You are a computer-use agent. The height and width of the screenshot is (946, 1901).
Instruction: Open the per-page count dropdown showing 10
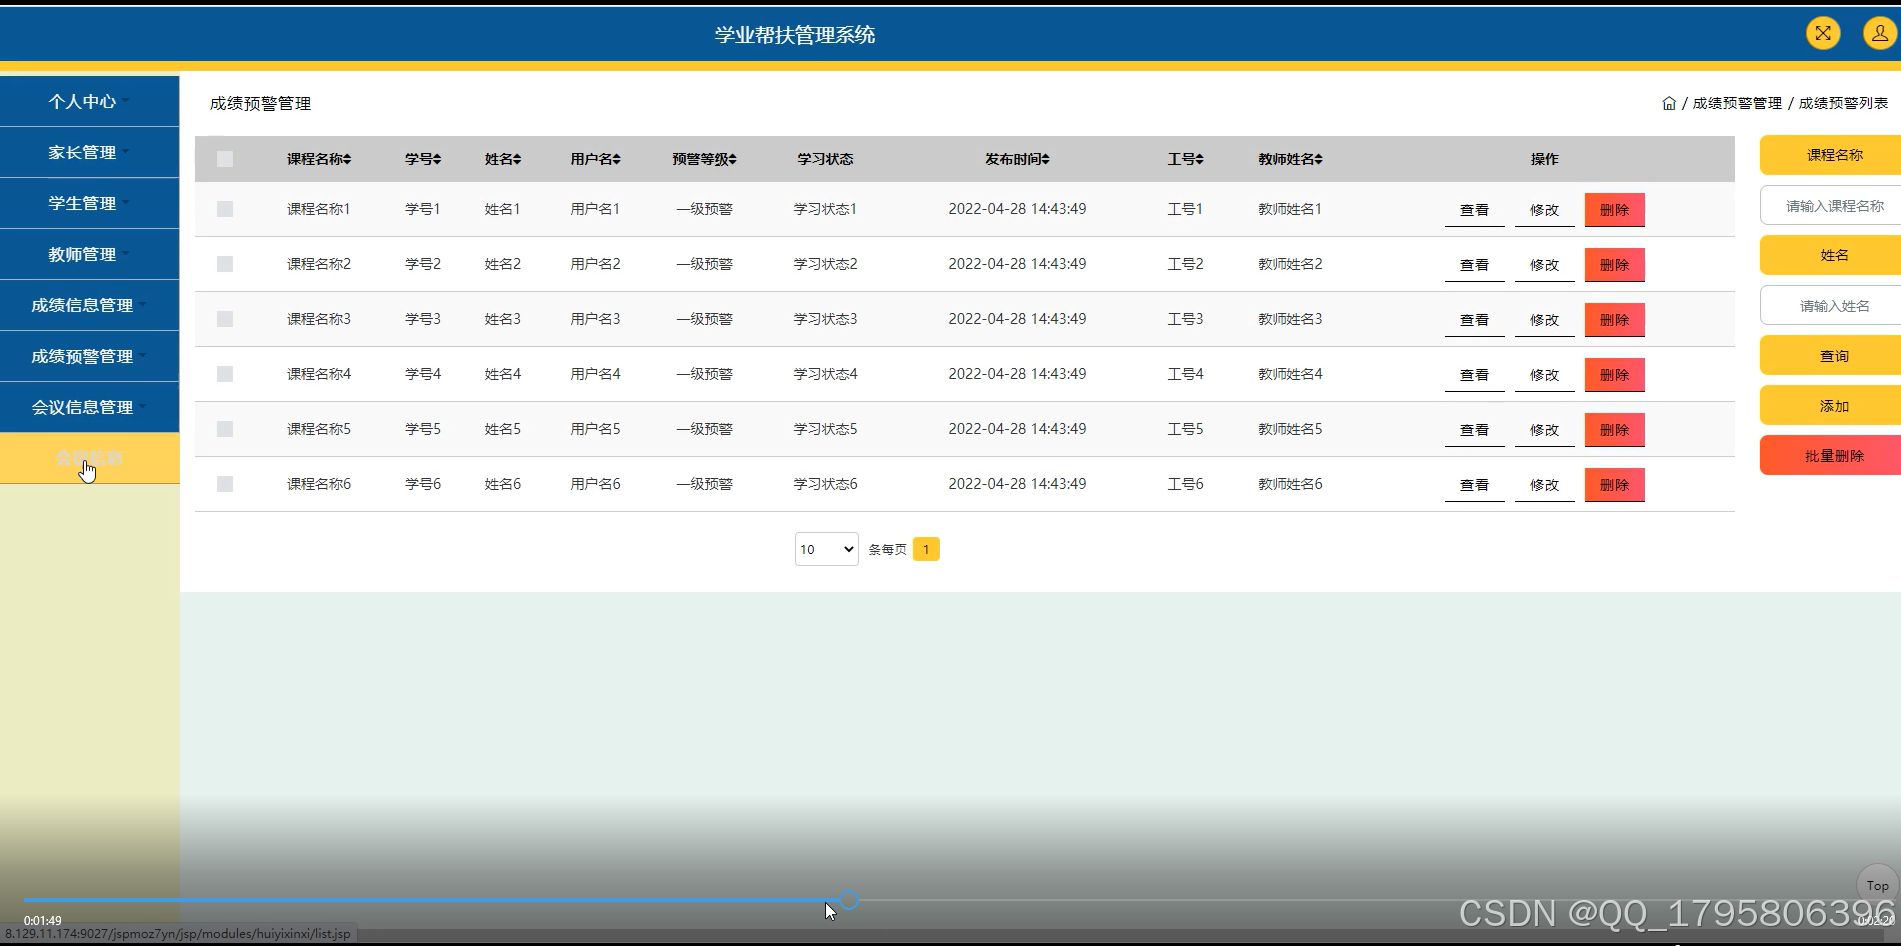click(x=825, y=548)
